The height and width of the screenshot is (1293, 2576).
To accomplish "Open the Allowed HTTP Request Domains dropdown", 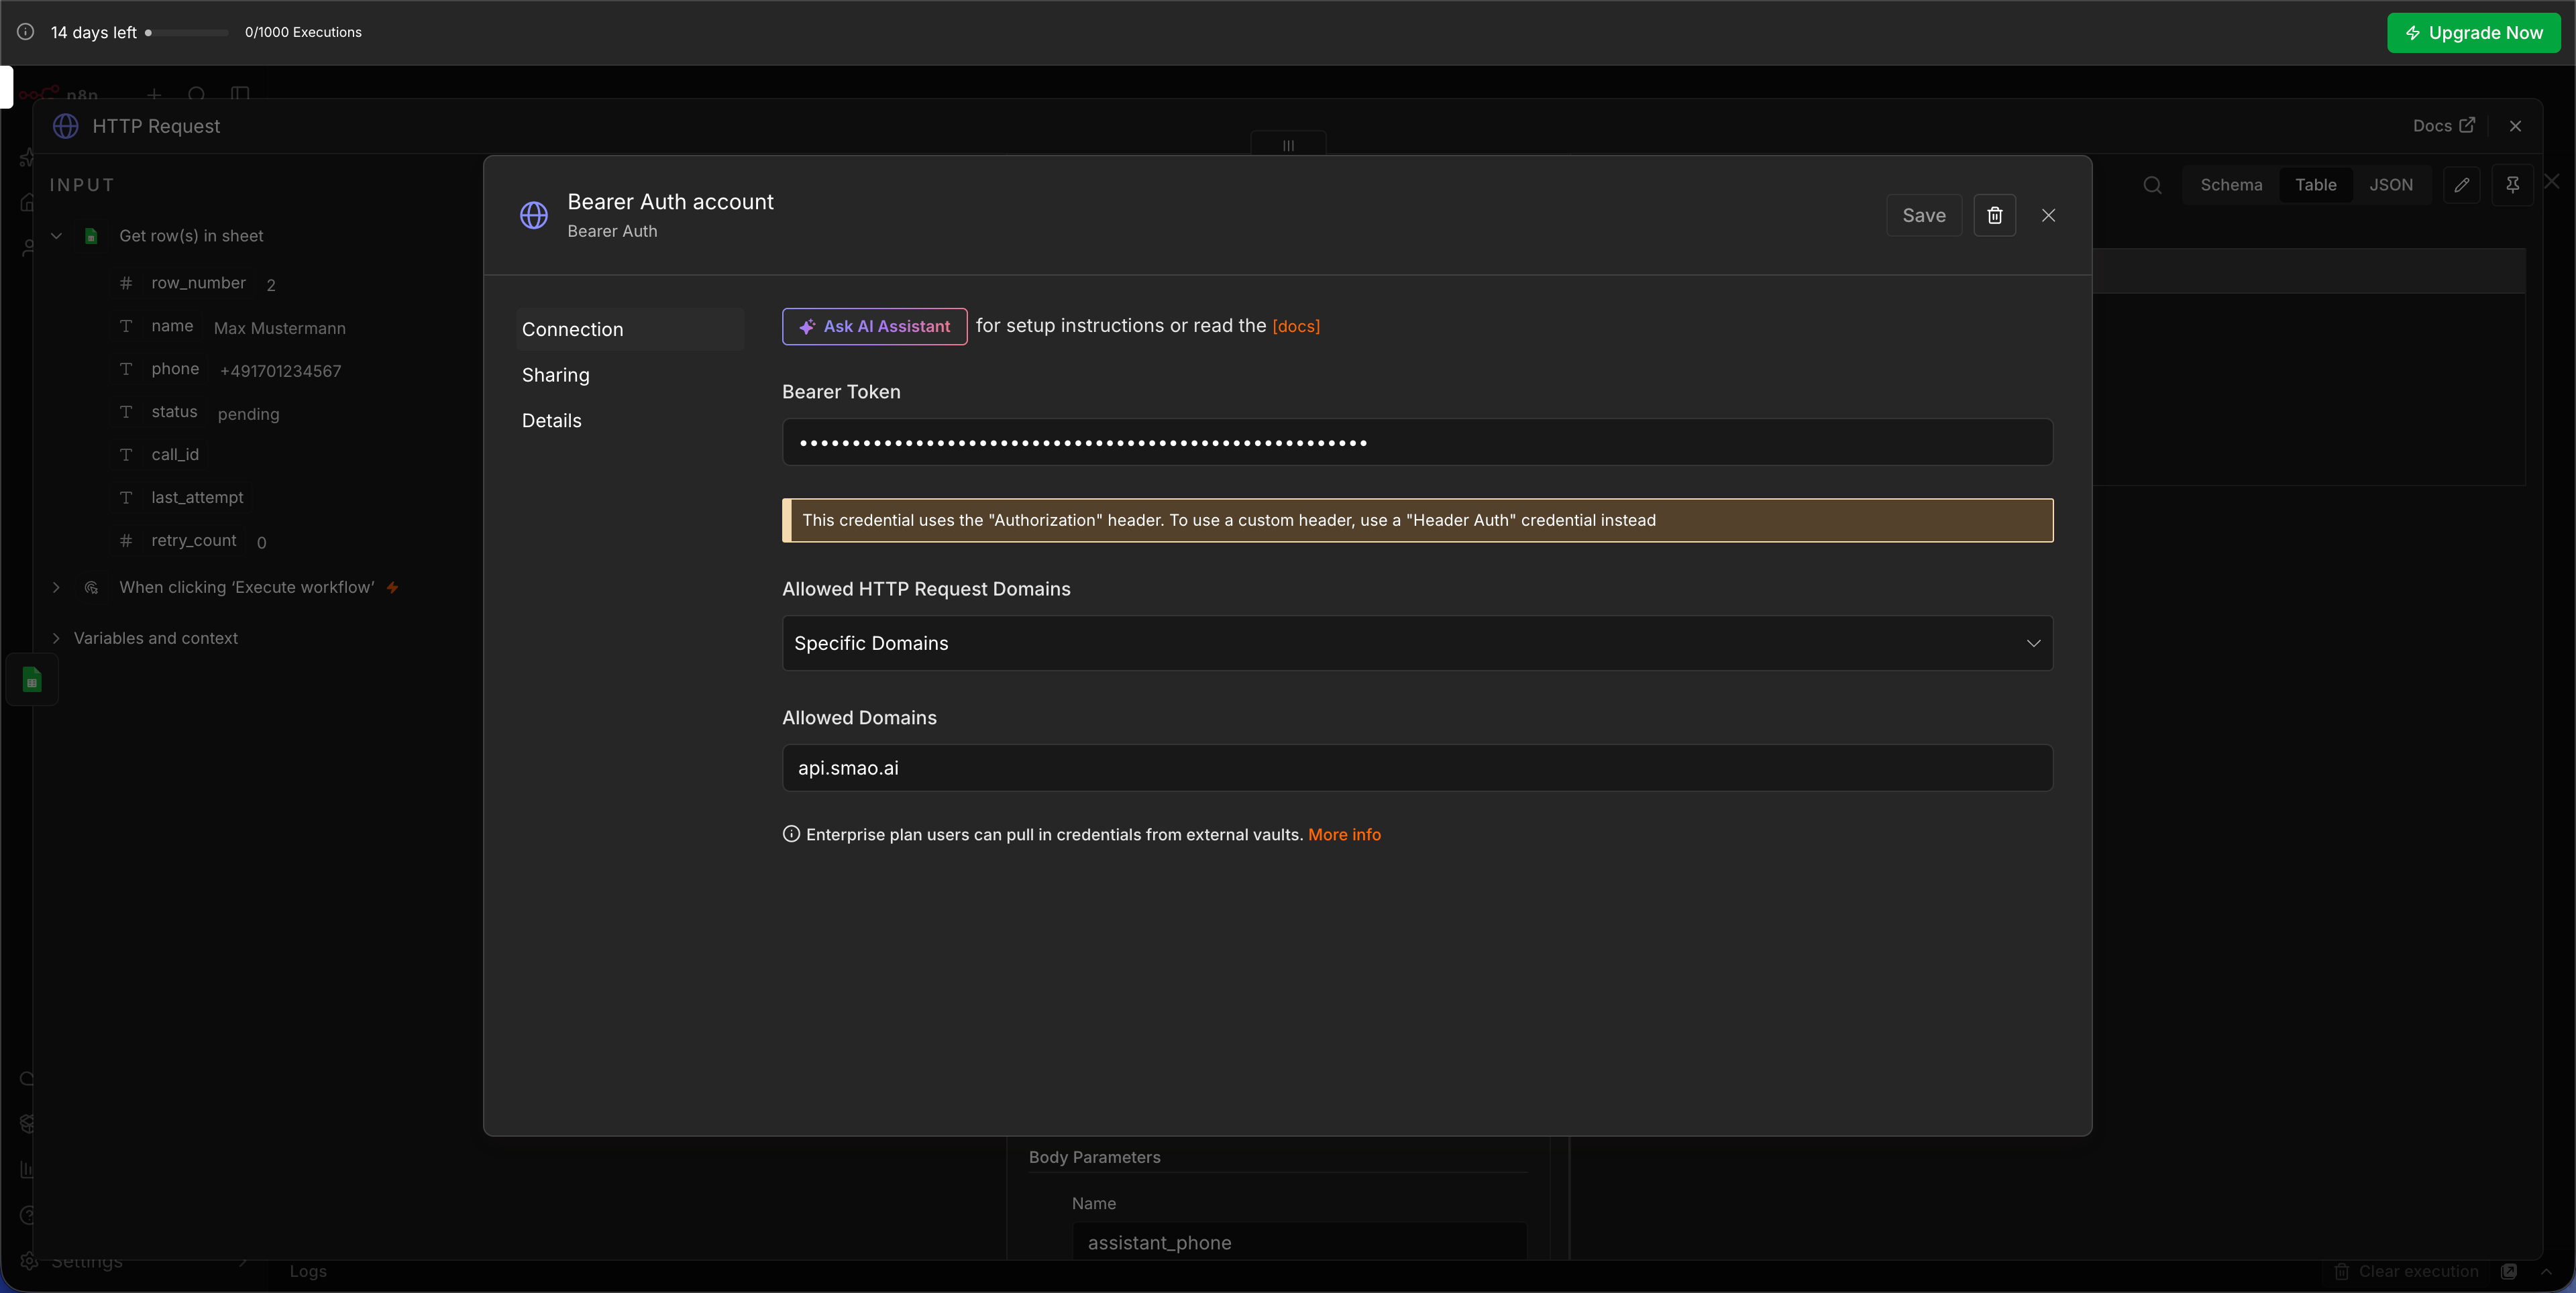I will 1417,643.
